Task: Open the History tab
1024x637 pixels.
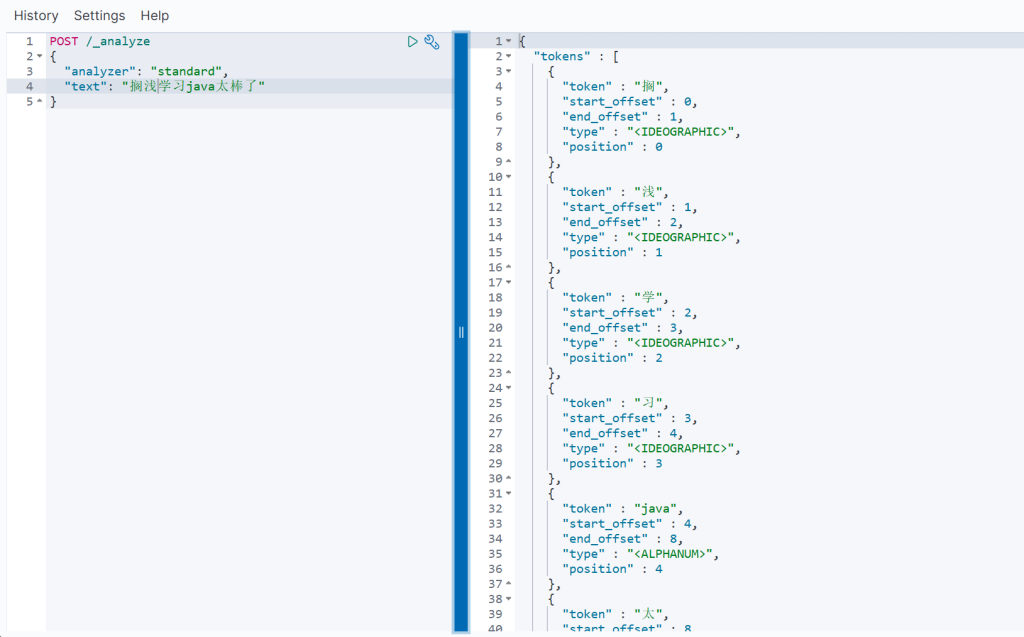Action: tap(36, 16)
